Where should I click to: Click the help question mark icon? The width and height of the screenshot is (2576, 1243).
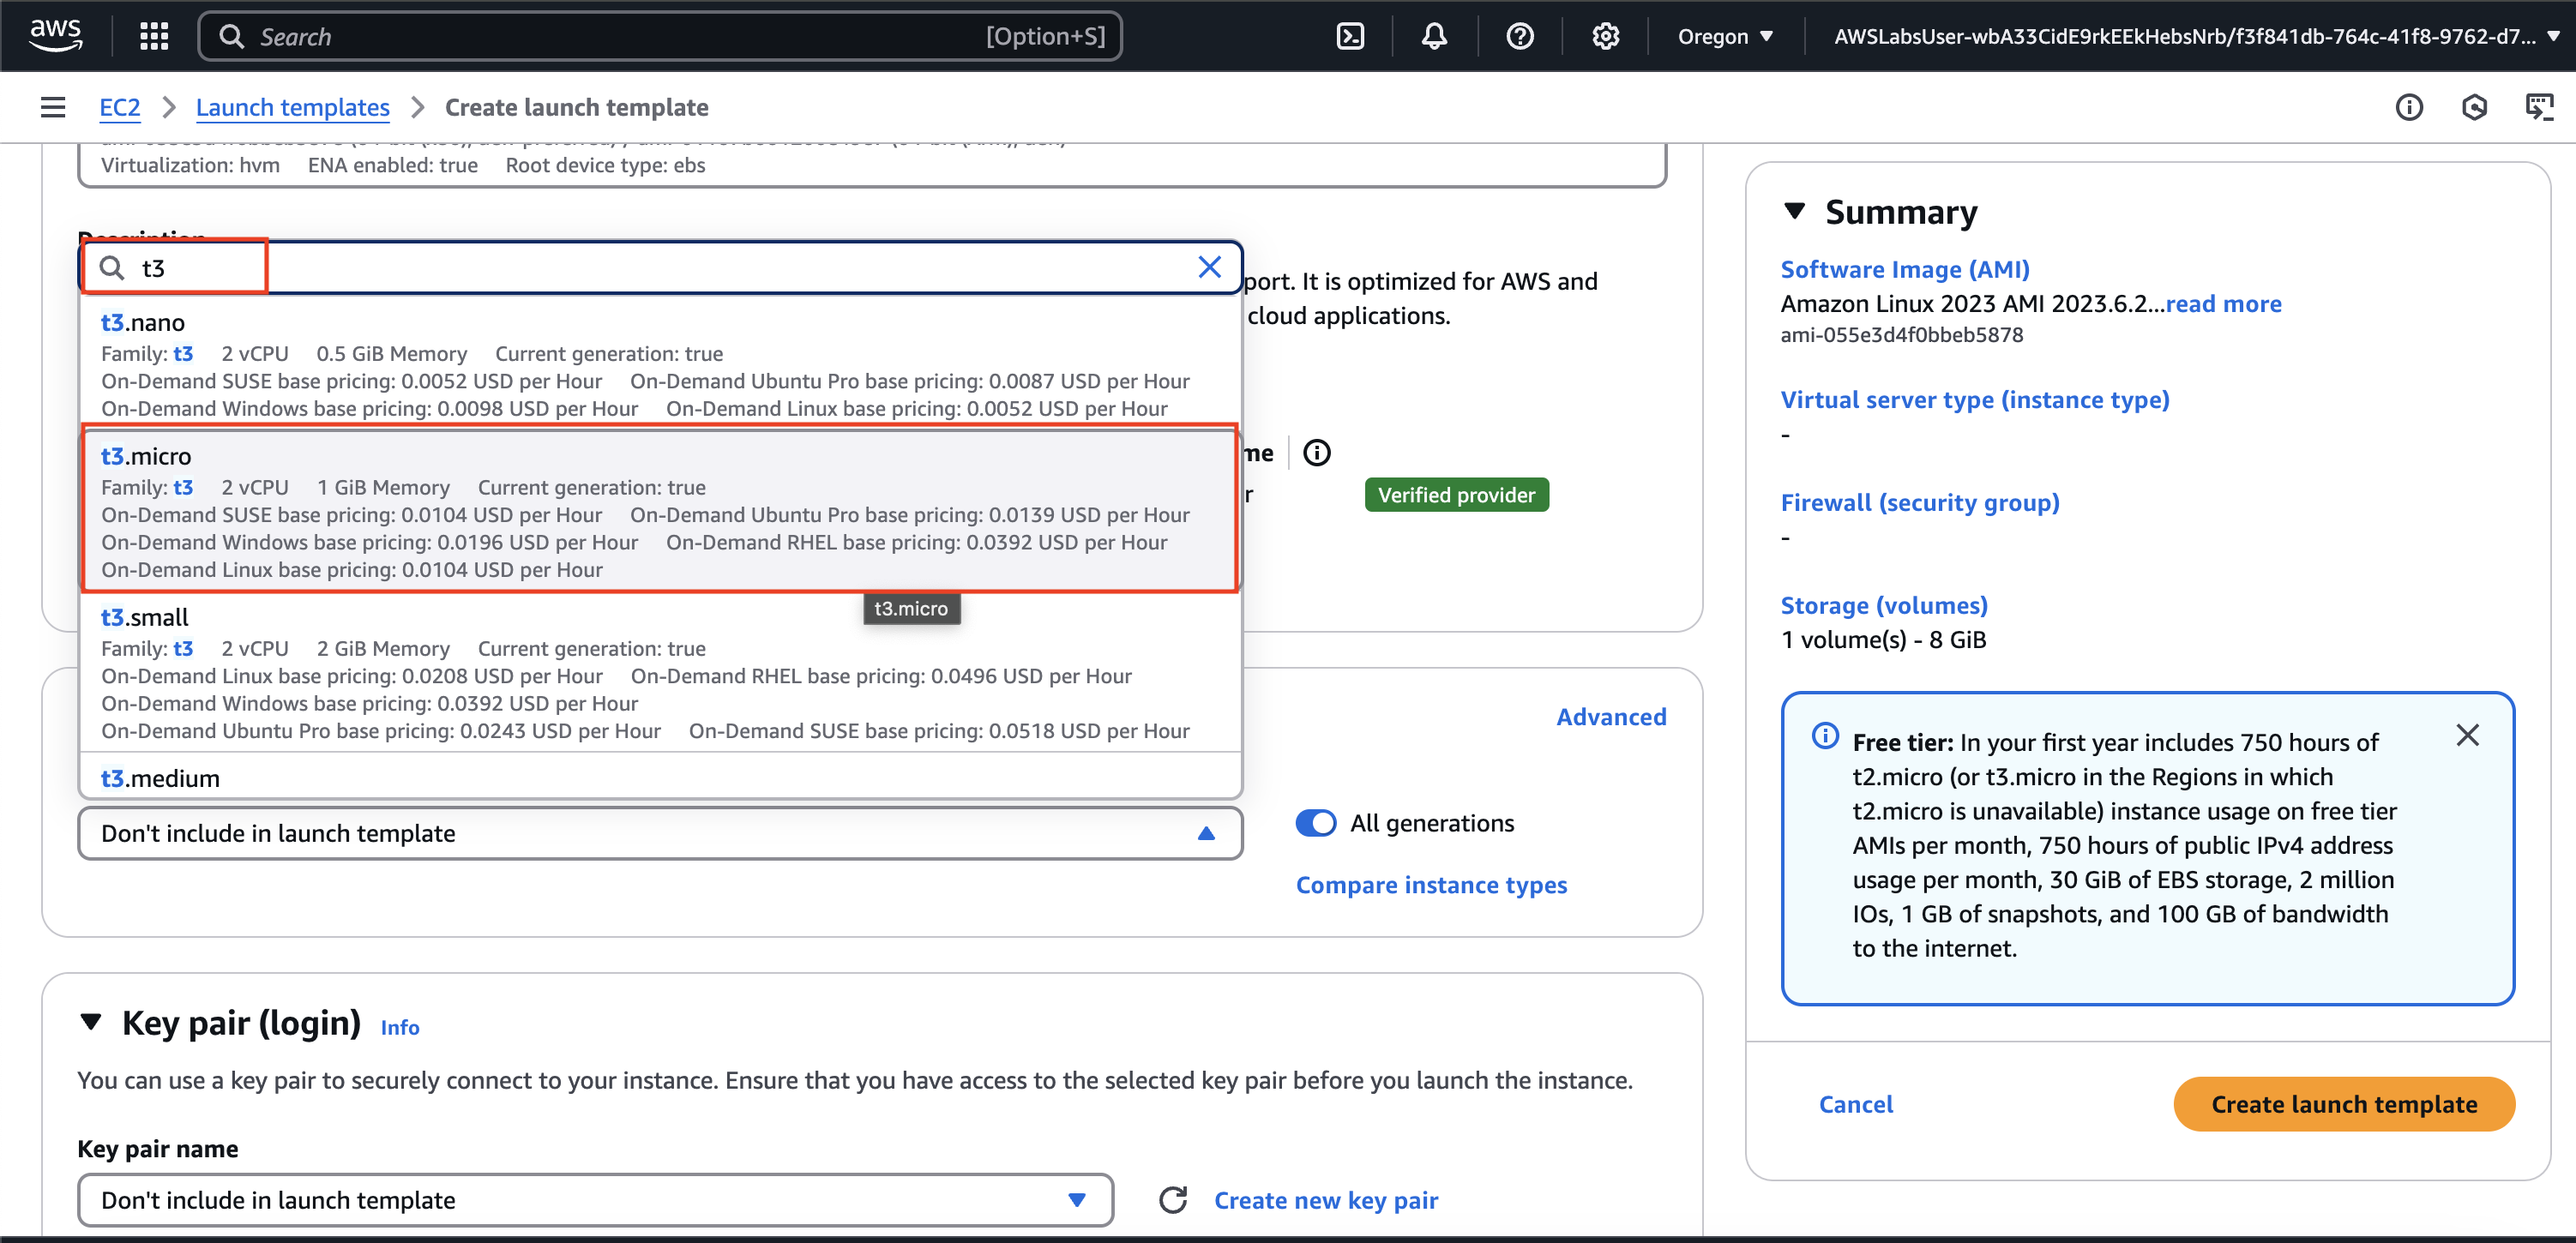[1519, 37]
